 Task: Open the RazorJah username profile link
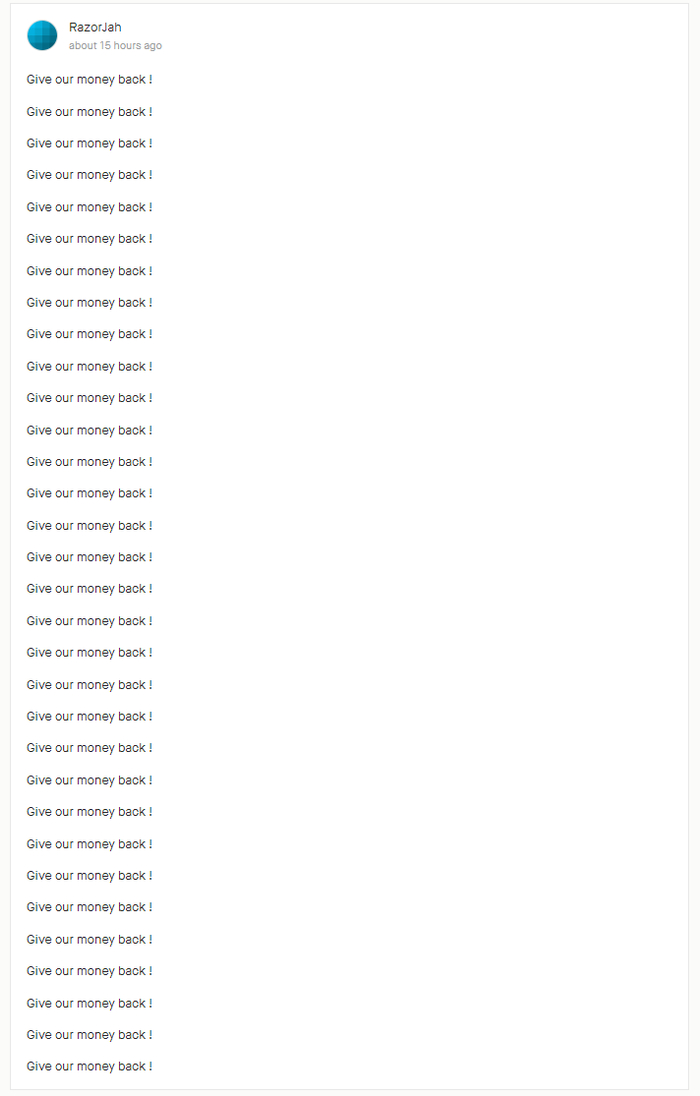tap(95, 27)
